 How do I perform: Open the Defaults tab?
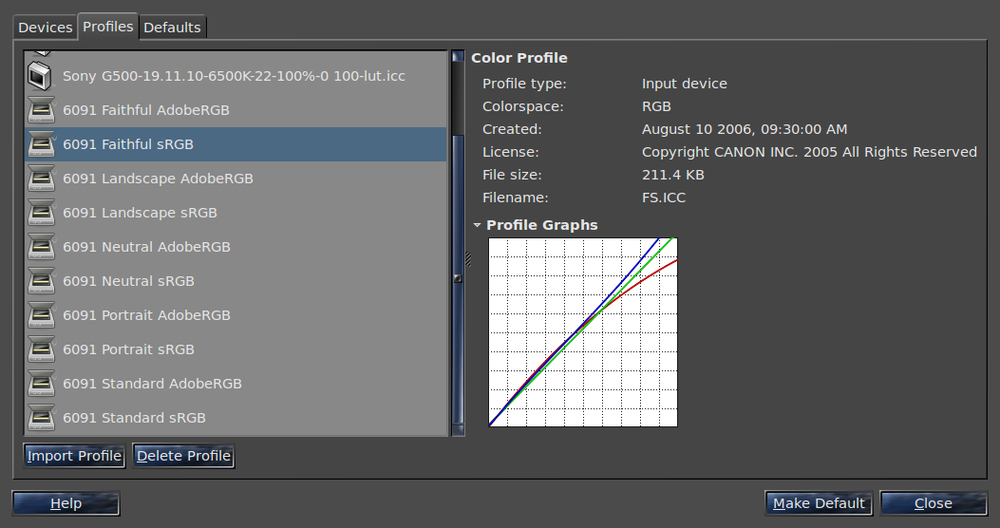point(172,27)
